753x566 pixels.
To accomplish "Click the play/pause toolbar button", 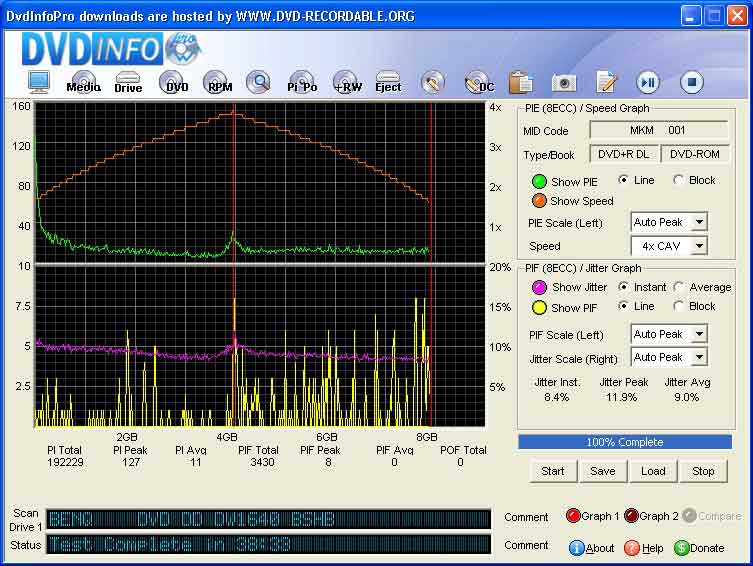I will coord(648,83).
